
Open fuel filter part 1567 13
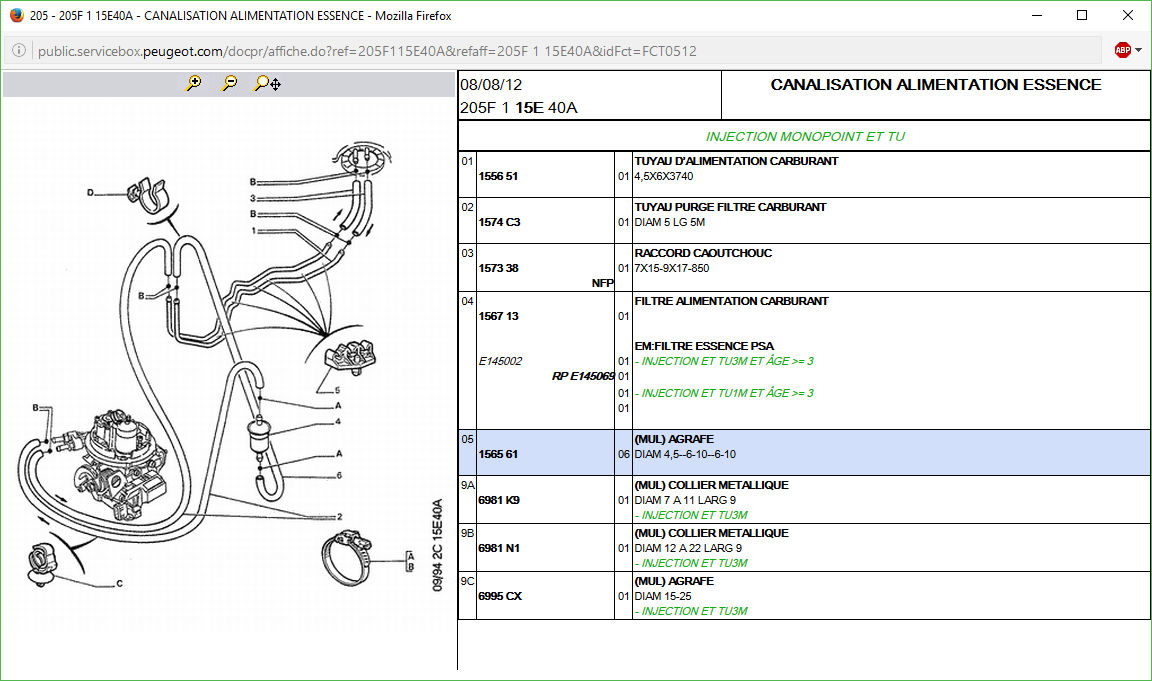click(x=498, y=316)
